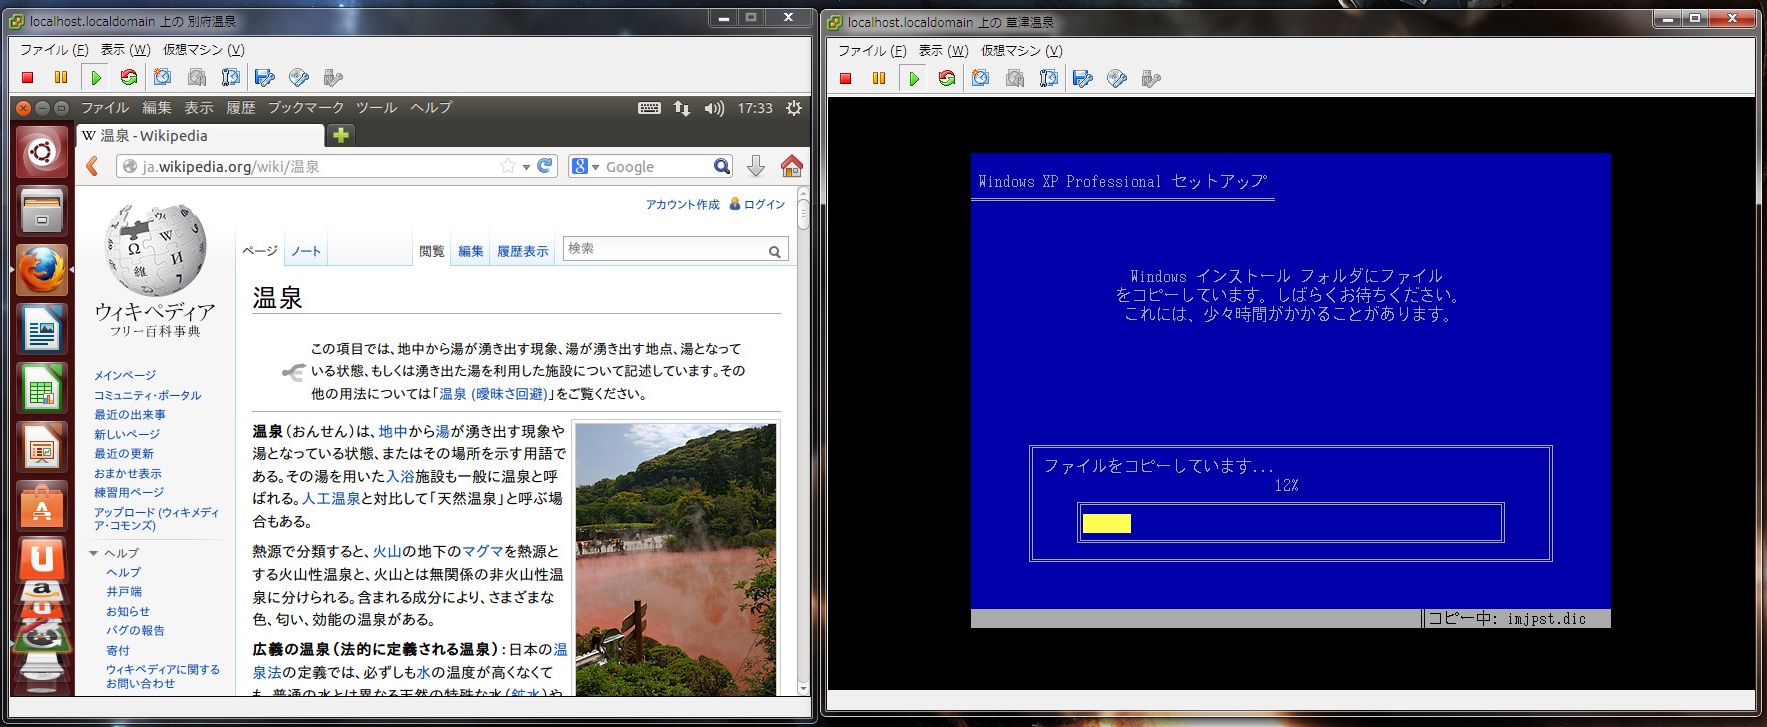The image size is (1767, 727).
Task: Open the red hot spring photo thumbnail
Action: [676, 560]
